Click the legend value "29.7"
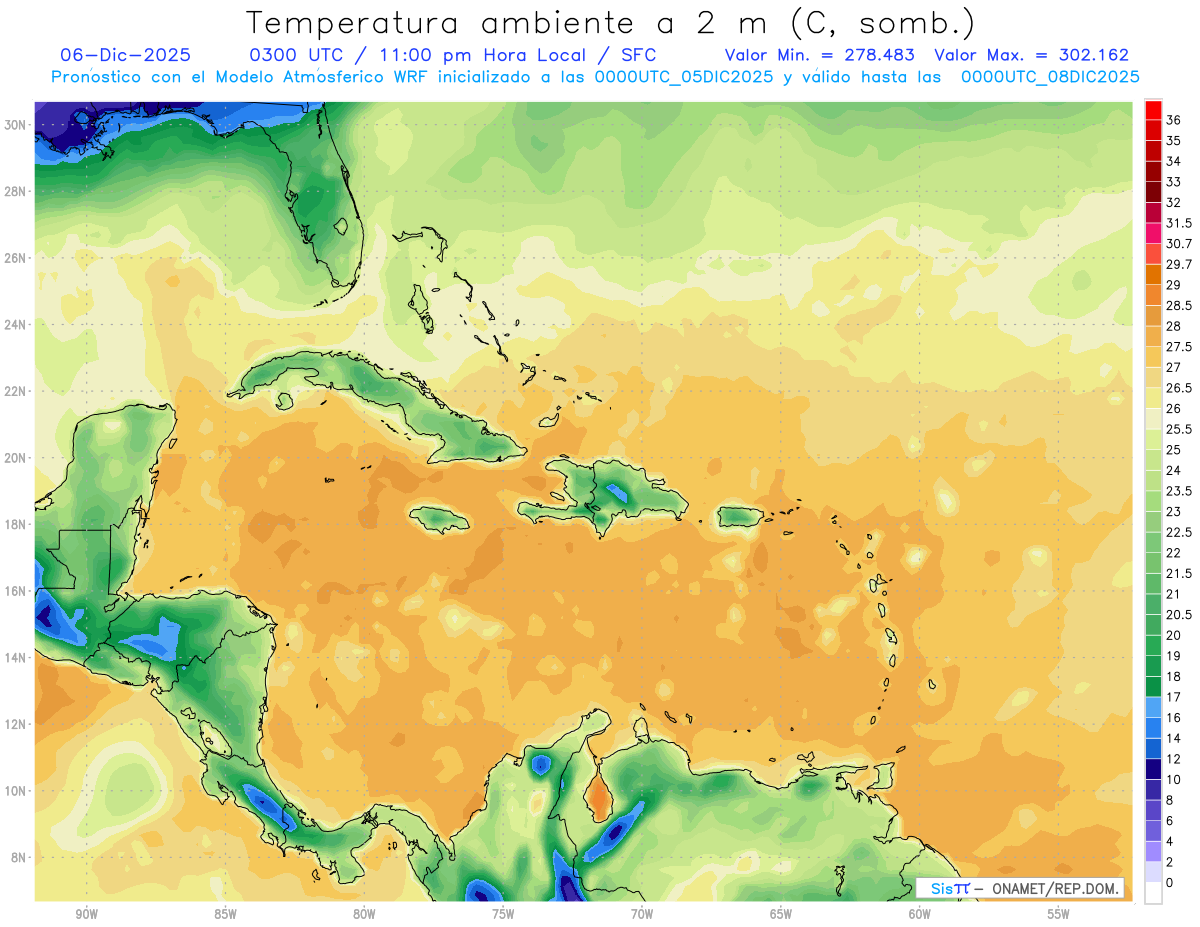The height and width of the screenshot is (927, 1200). (1179, 265)
